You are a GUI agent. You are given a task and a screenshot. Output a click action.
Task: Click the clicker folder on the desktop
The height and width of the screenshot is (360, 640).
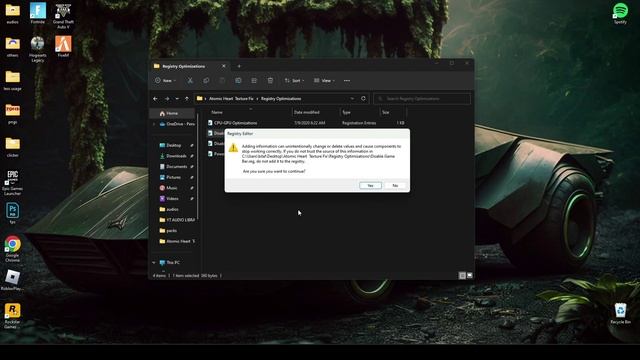tap(13, 147)
